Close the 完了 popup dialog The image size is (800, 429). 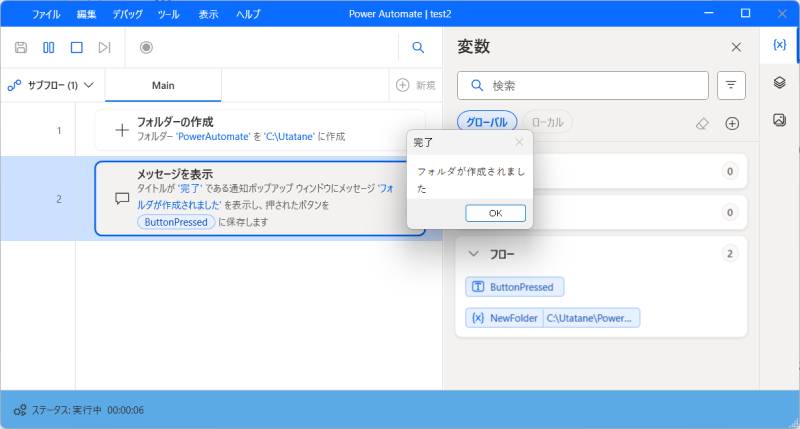click(x=519, y=142)
